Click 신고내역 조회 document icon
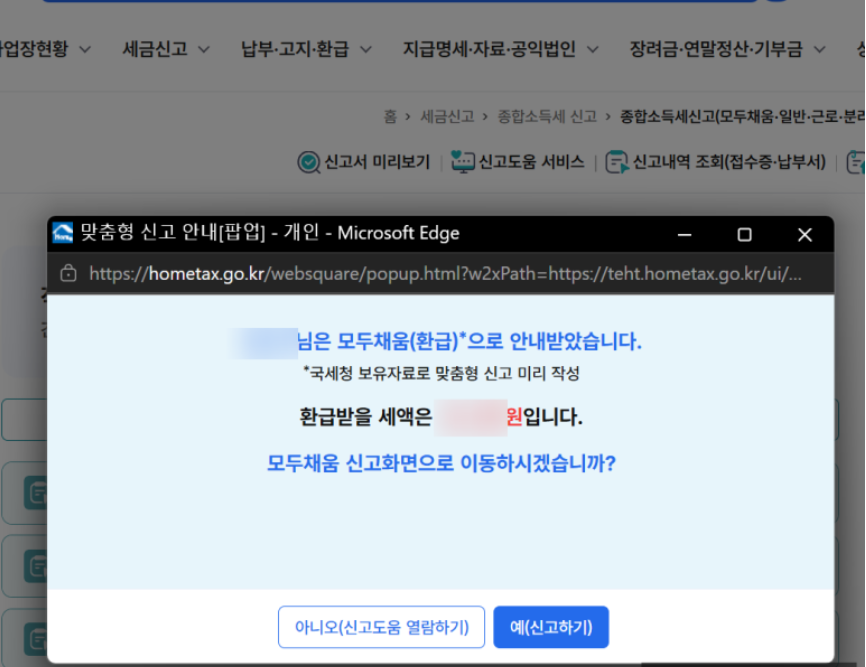866x667 pixels. [x=617, y=162]
